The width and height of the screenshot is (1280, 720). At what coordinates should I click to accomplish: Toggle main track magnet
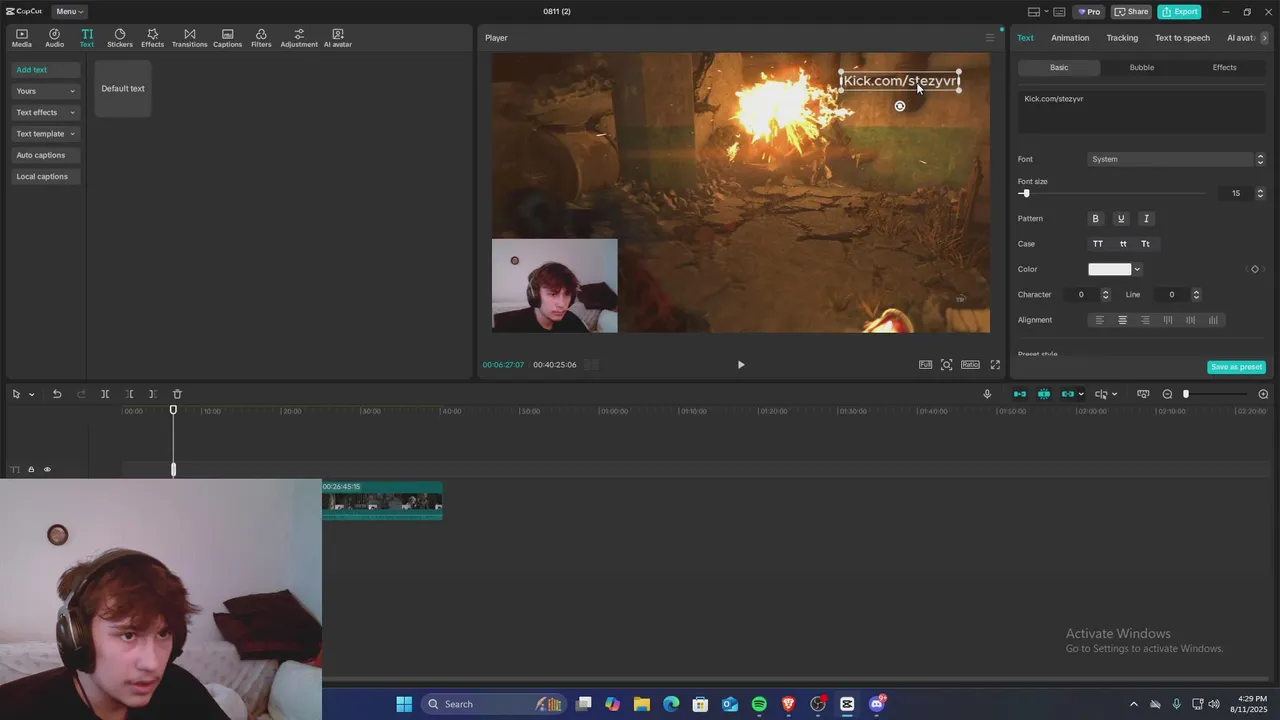pos(1020,394)
